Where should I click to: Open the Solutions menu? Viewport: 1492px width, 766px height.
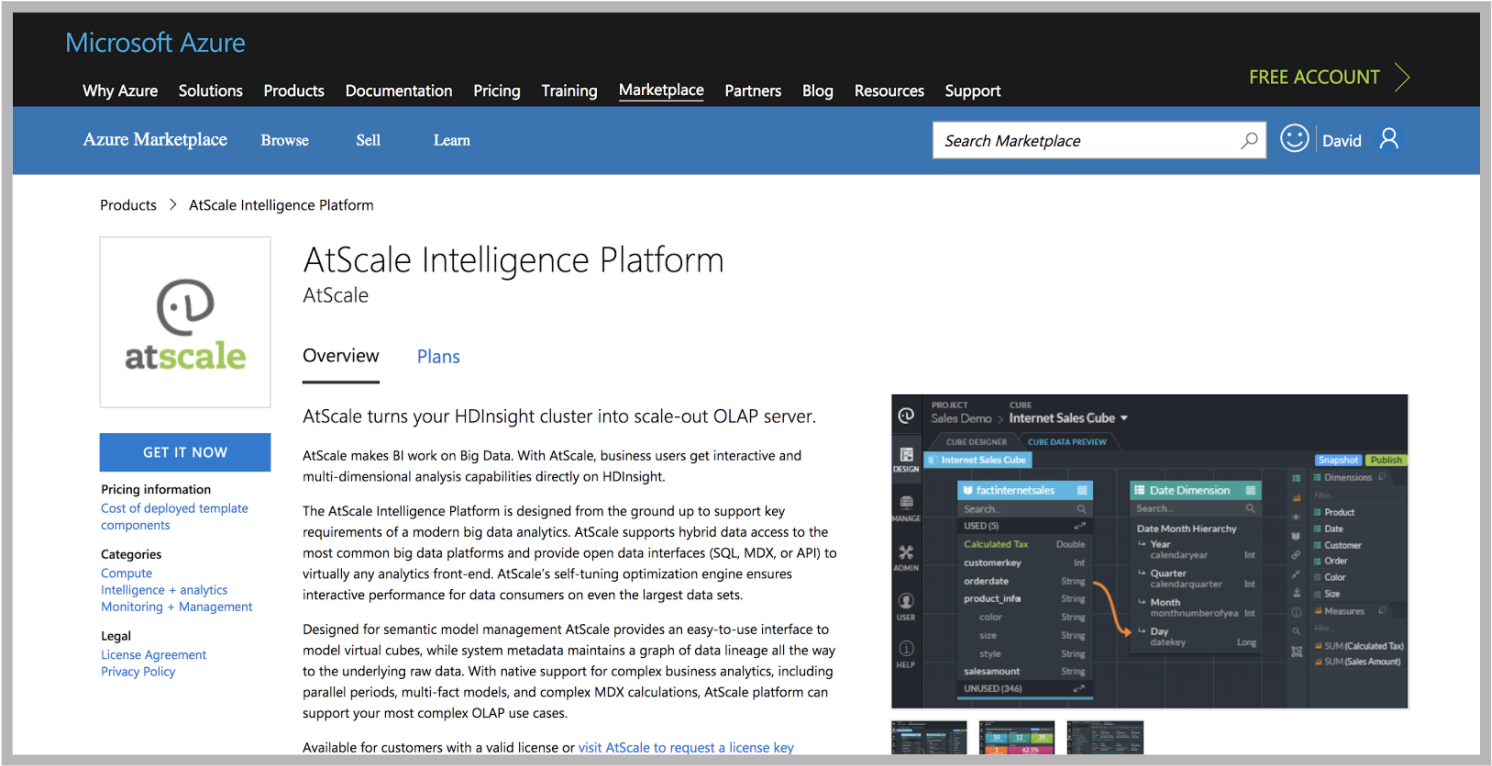pos(211,91)
